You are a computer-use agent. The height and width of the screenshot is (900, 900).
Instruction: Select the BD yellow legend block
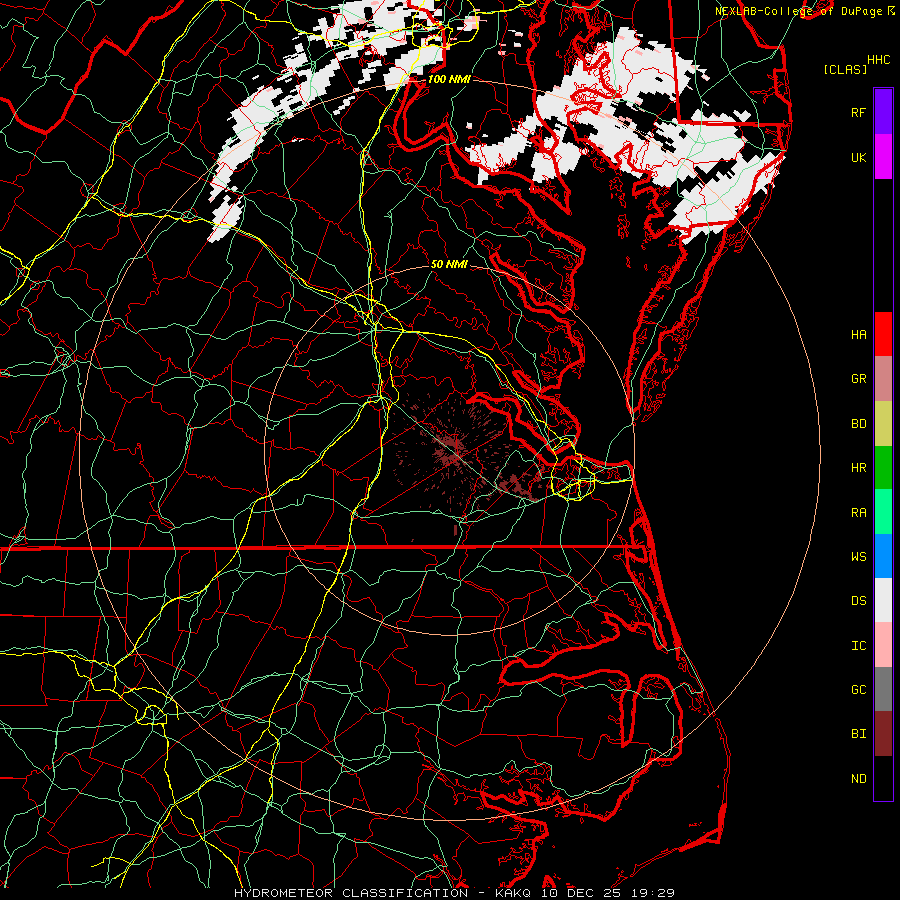click(x=883, y=424)
